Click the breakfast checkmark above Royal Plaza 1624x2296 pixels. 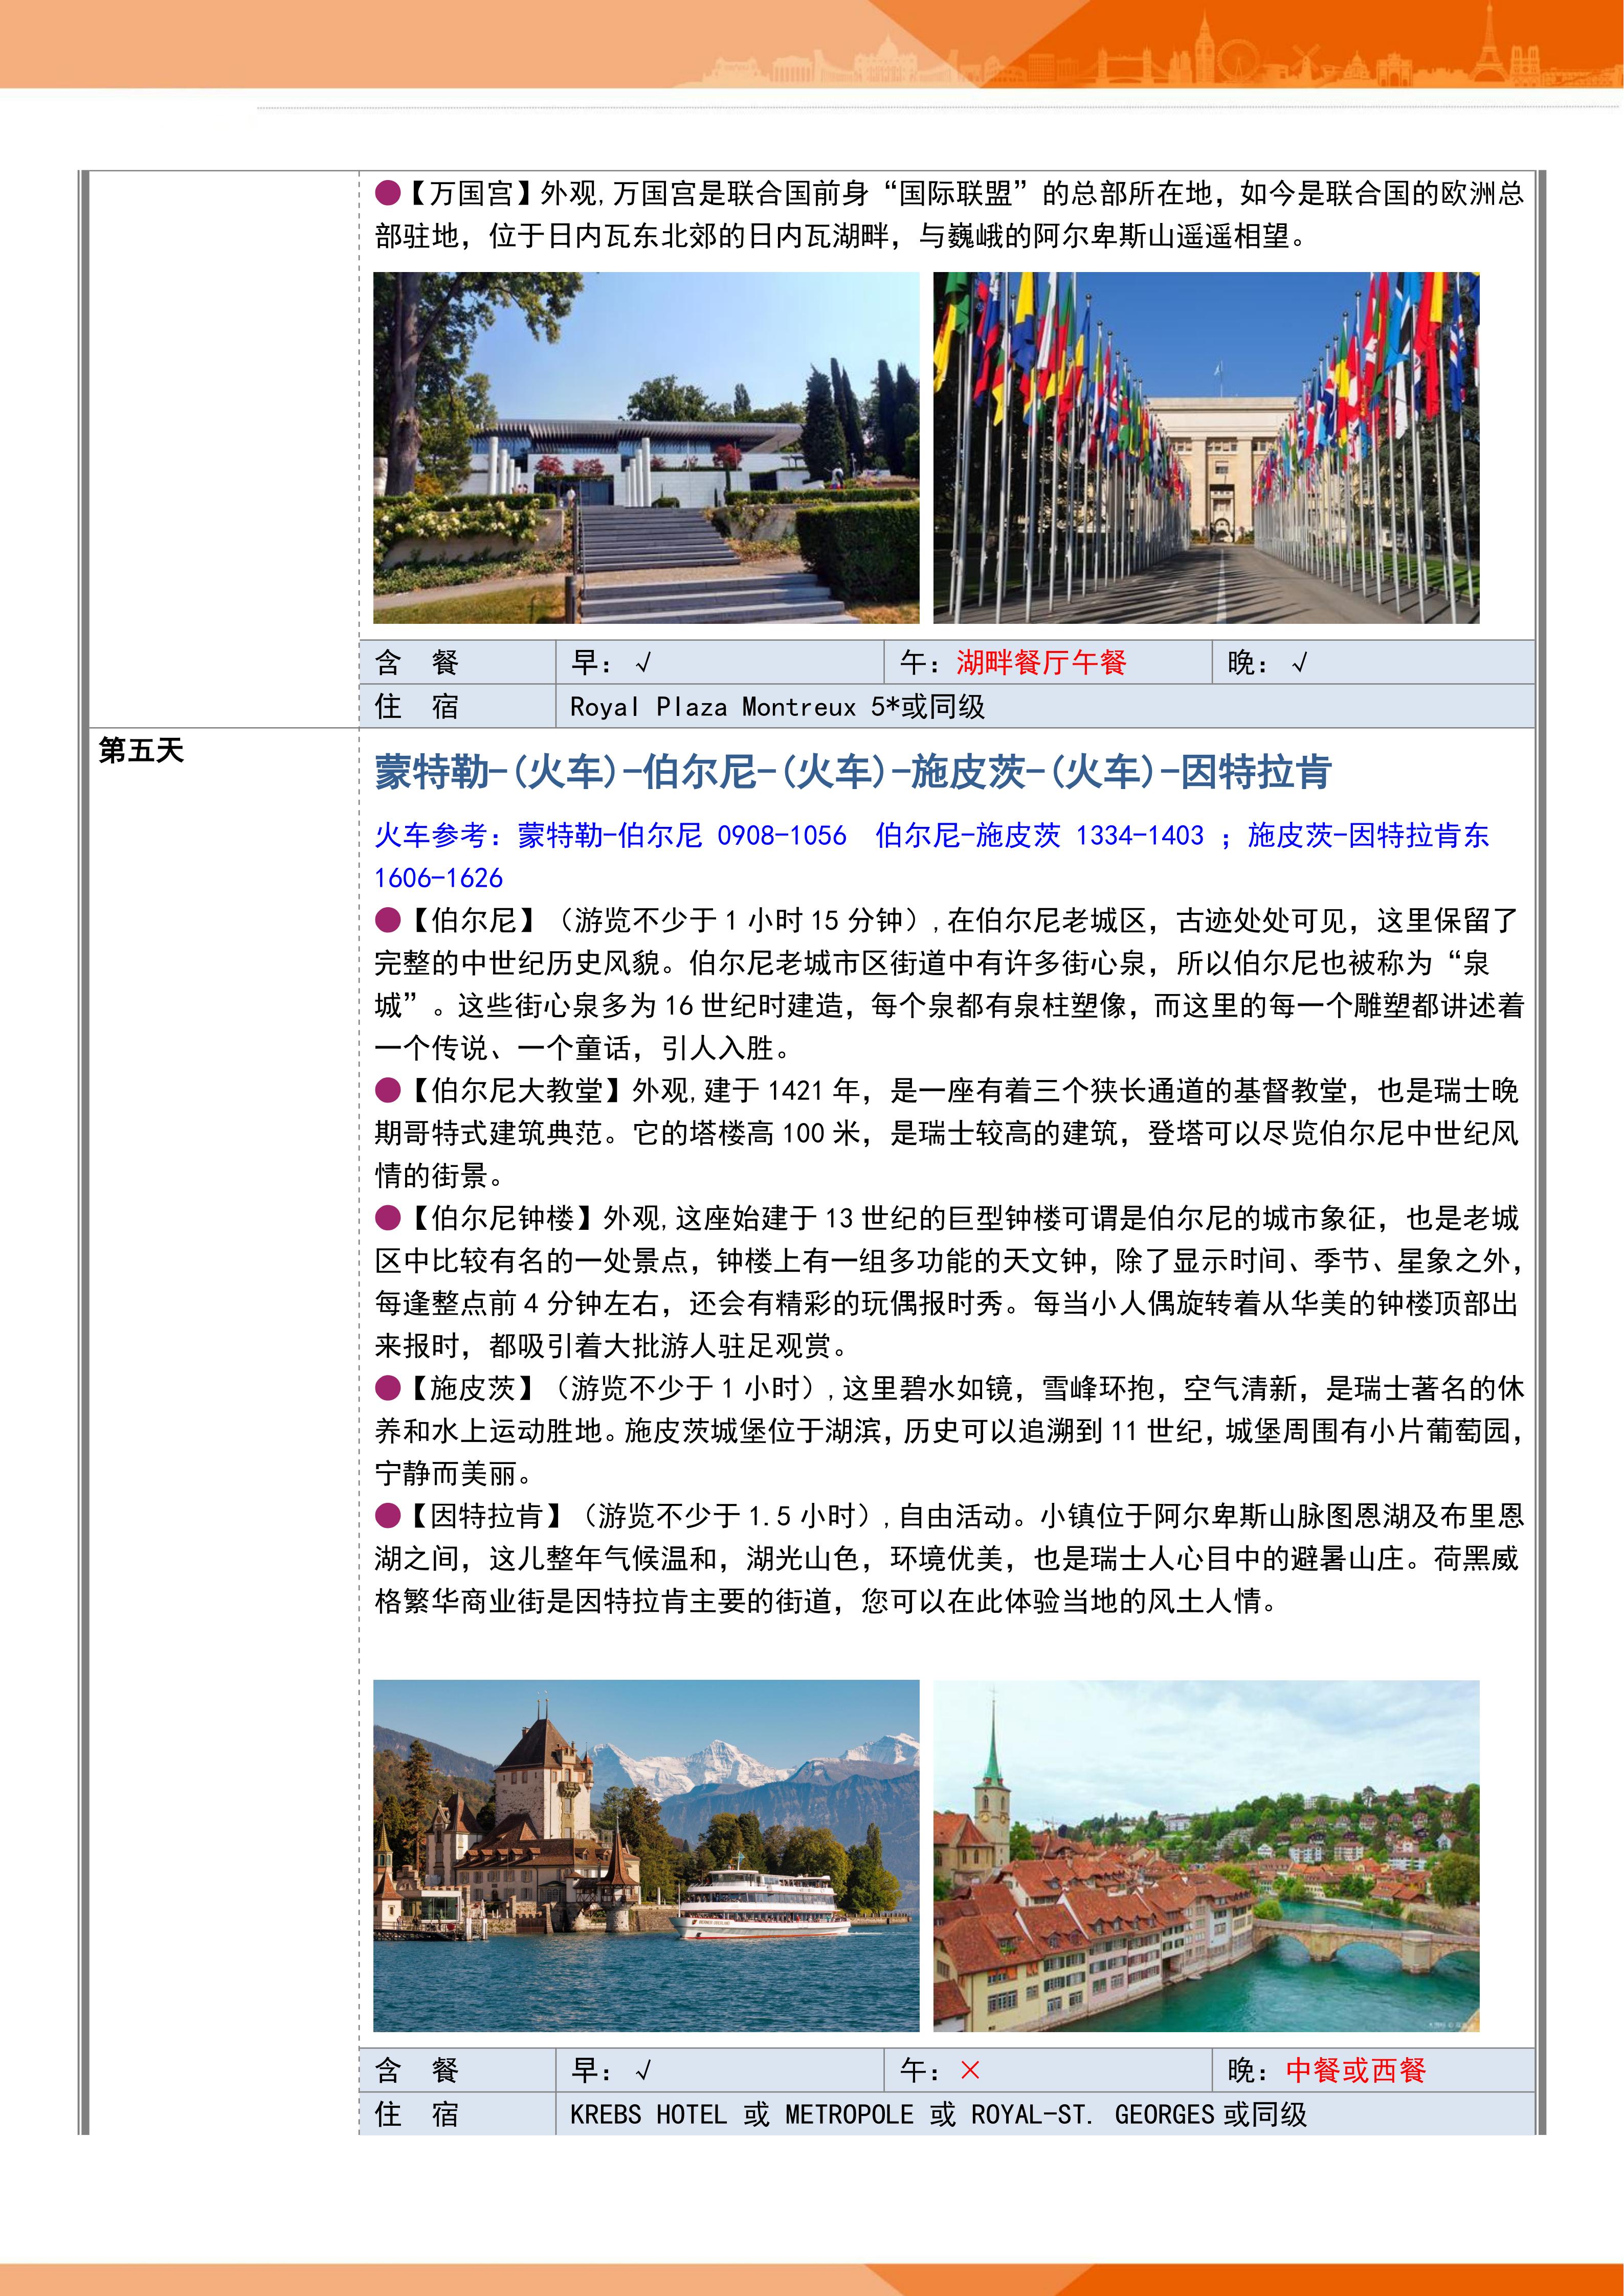point(644,663)
